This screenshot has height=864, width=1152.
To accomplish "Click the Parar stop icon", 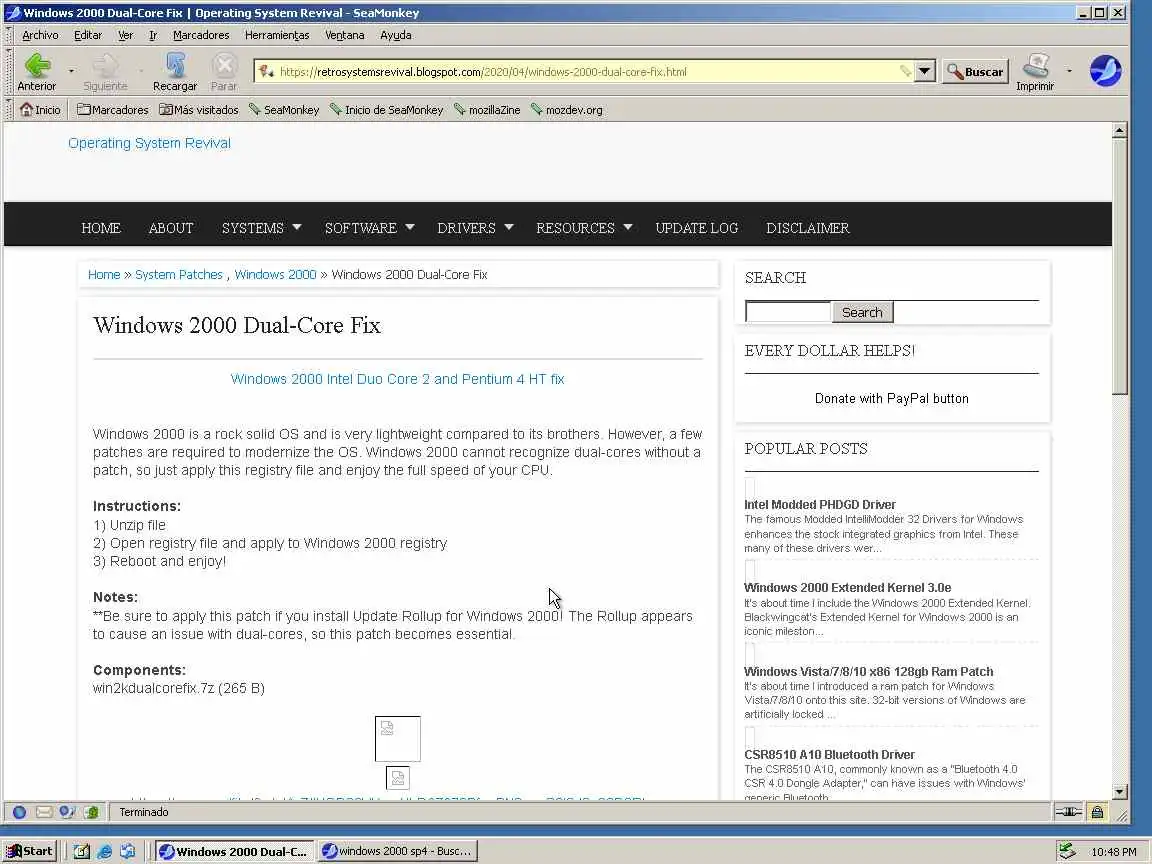I will tap(224, 65).
